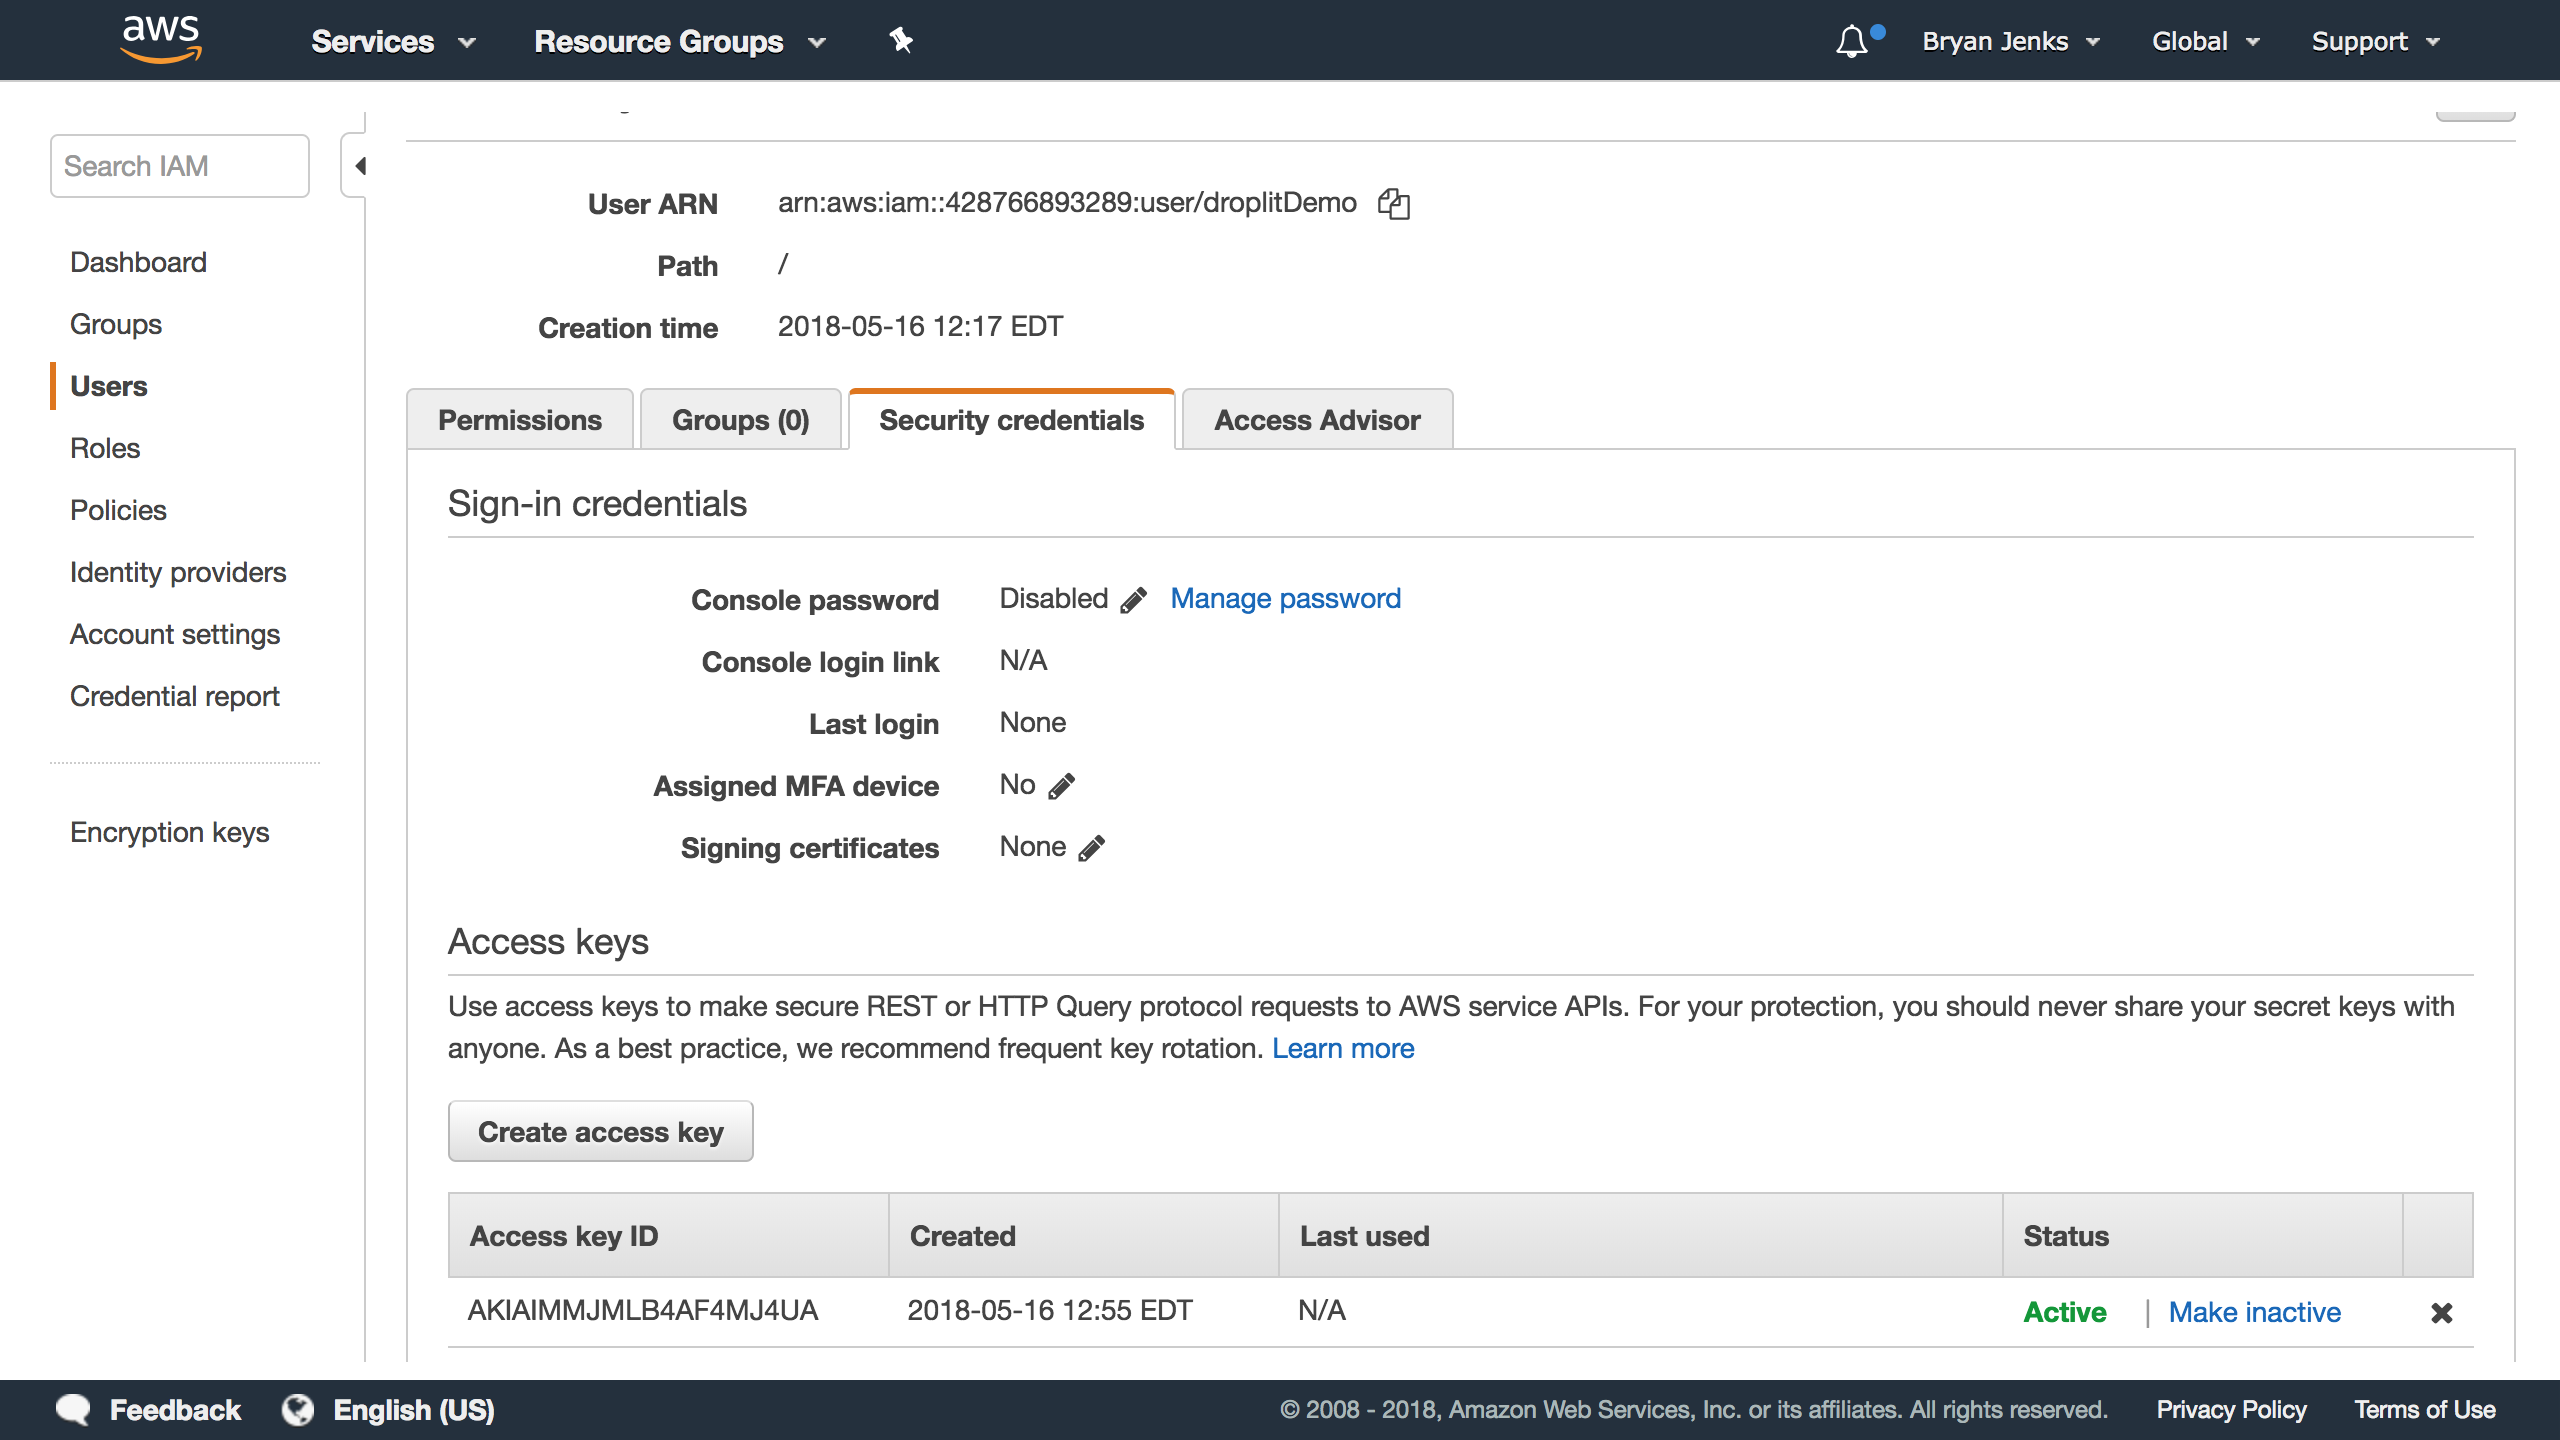Screen dimensions: 2560x1440
Task: Select Users in the IAM sidebar
Action: point(109,386)
